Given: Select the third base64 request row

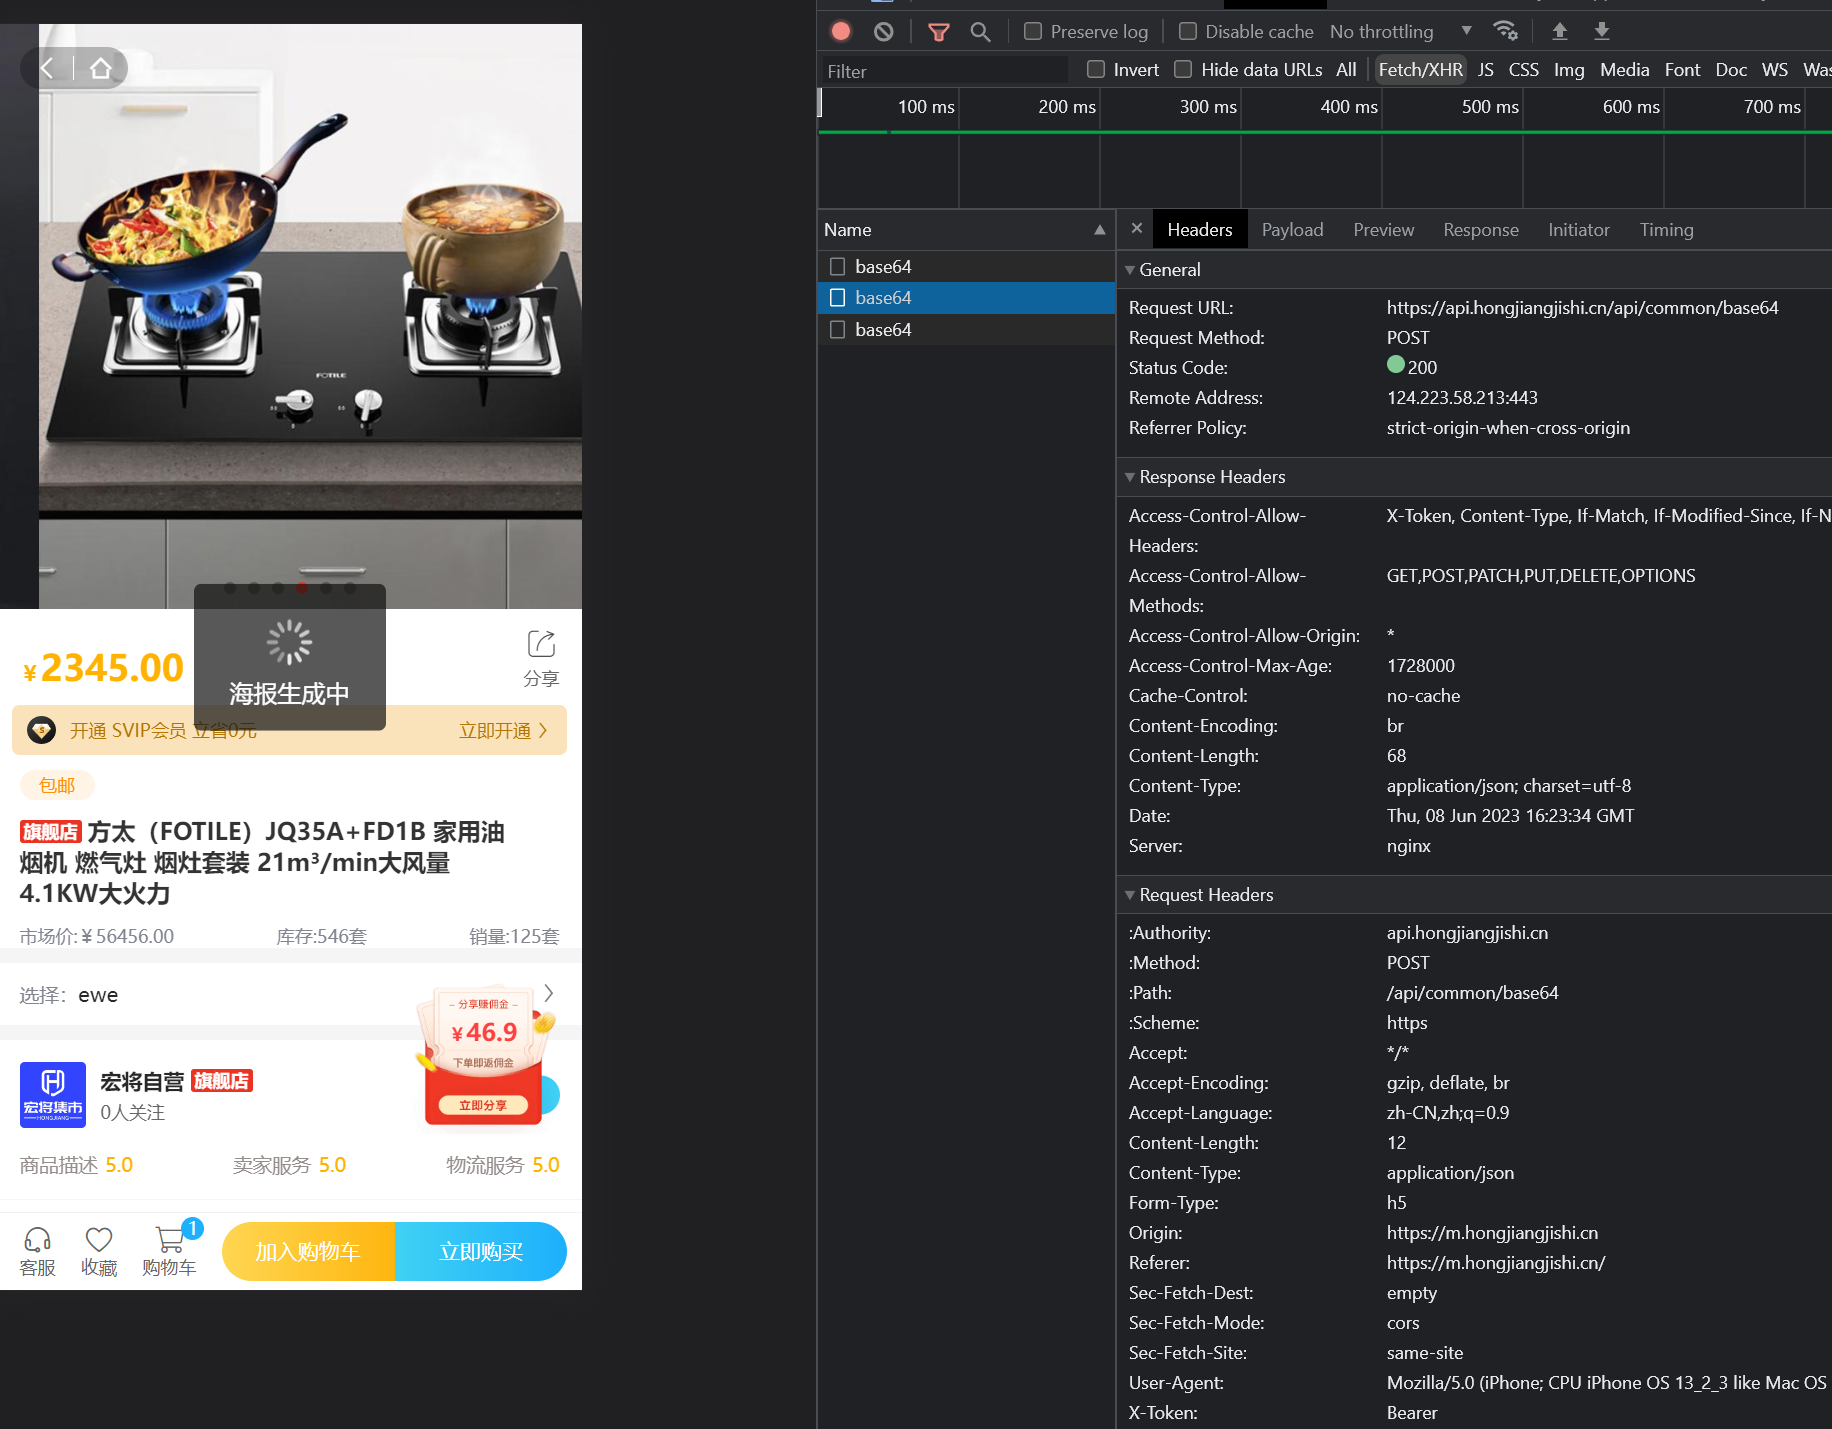Looking at the screenshot, I should coord(966,329).
